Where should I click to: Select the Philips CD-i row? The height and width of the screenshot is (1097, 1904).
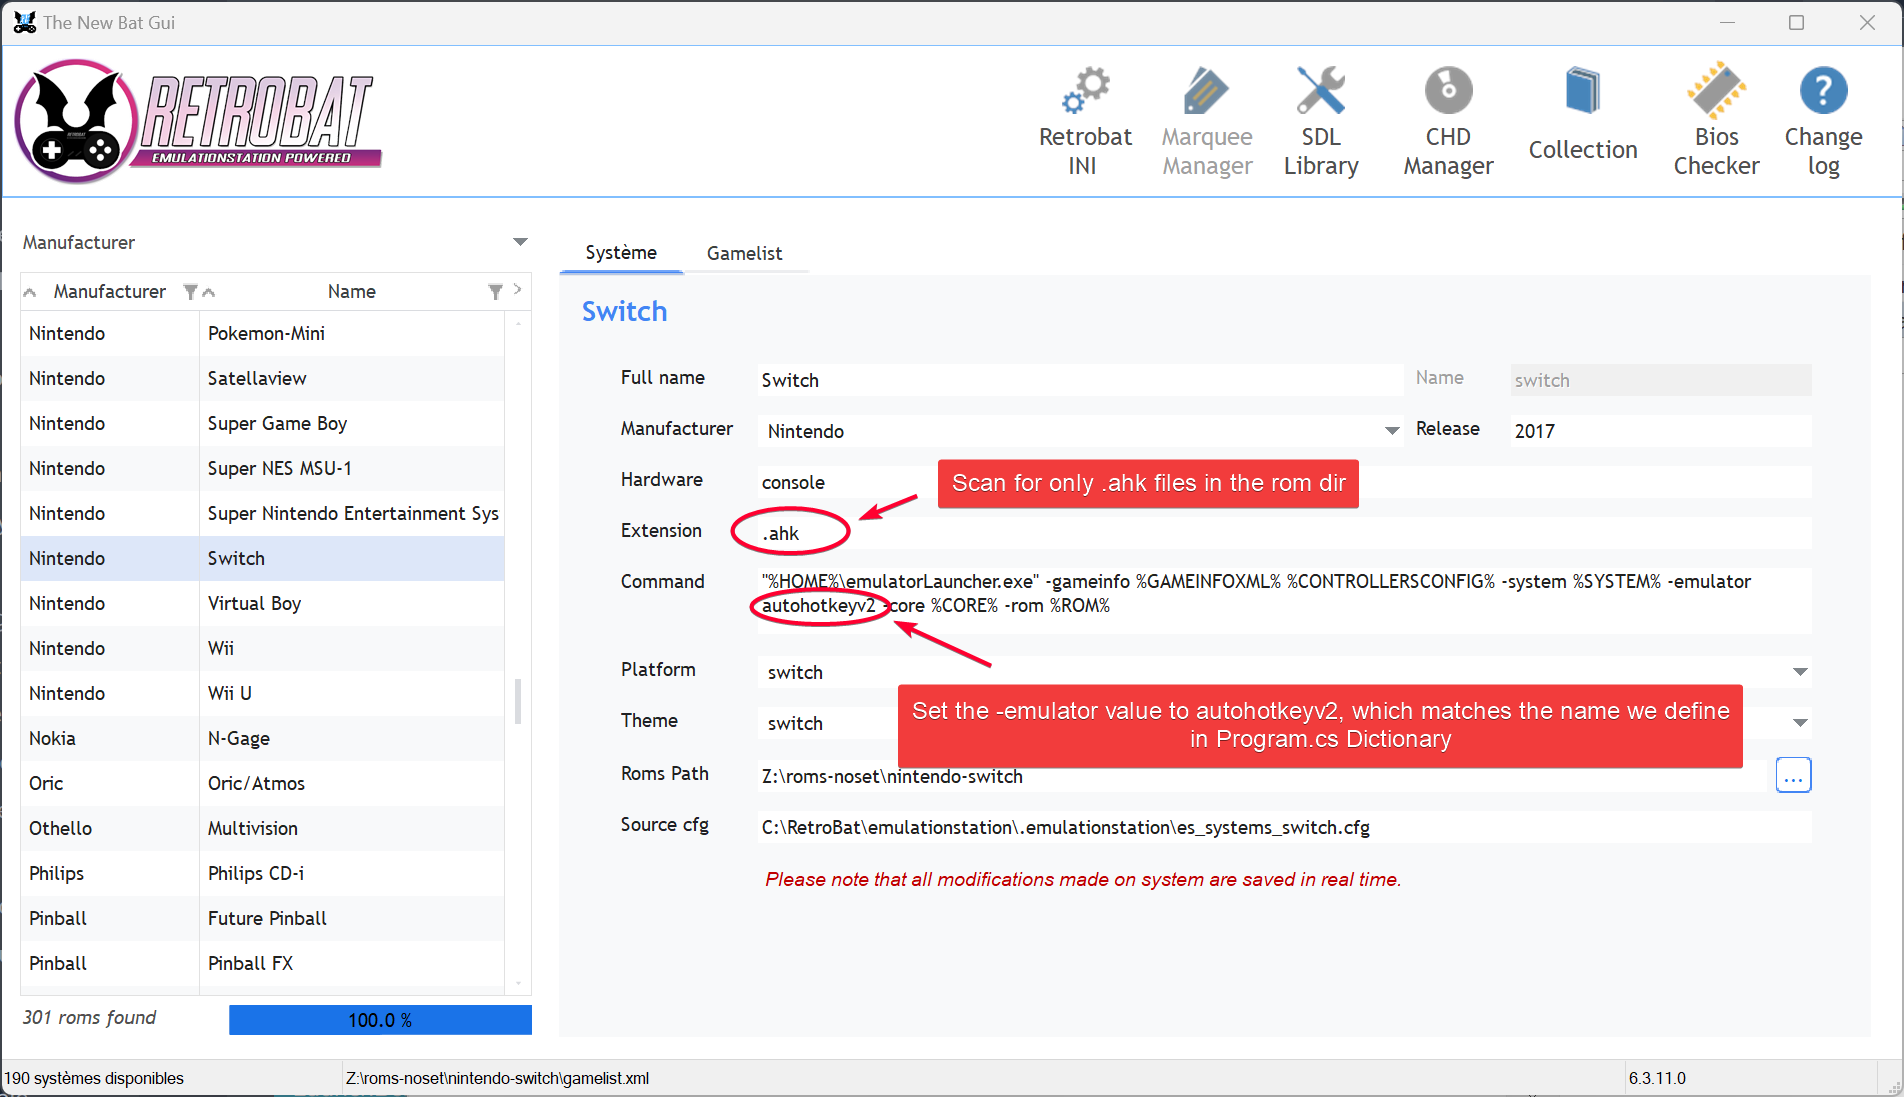pyautogui.click(x=262, y=873)
